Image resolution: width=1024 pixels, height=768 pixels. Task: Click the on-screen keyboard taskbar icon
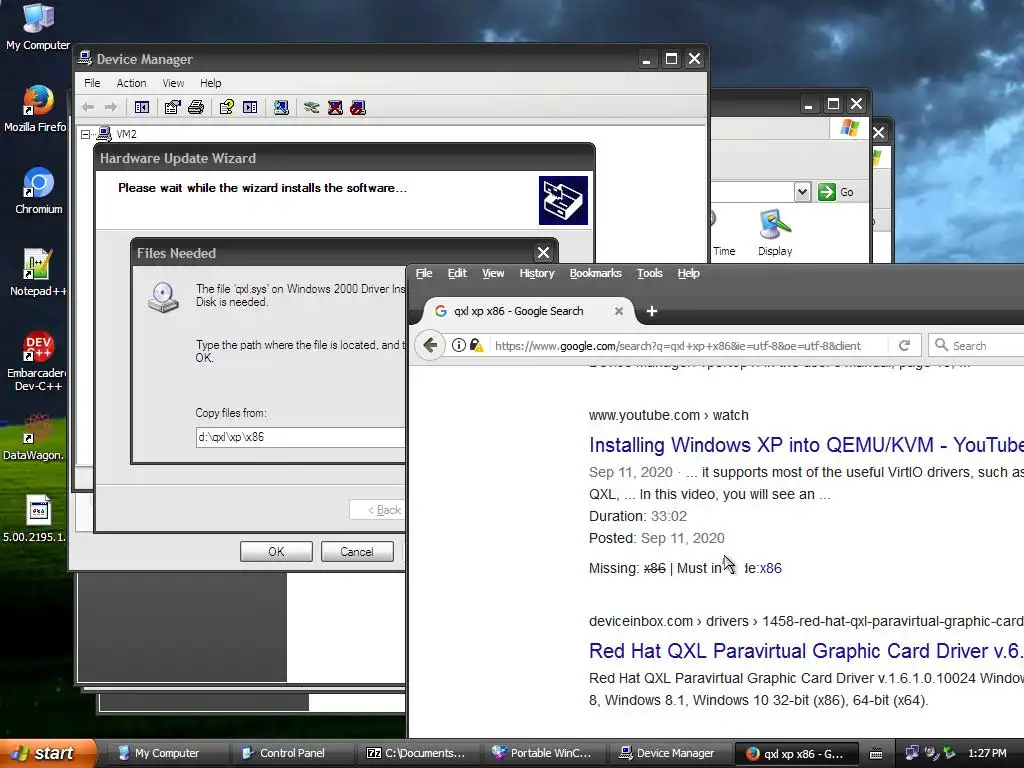click(x=876, y=754)
